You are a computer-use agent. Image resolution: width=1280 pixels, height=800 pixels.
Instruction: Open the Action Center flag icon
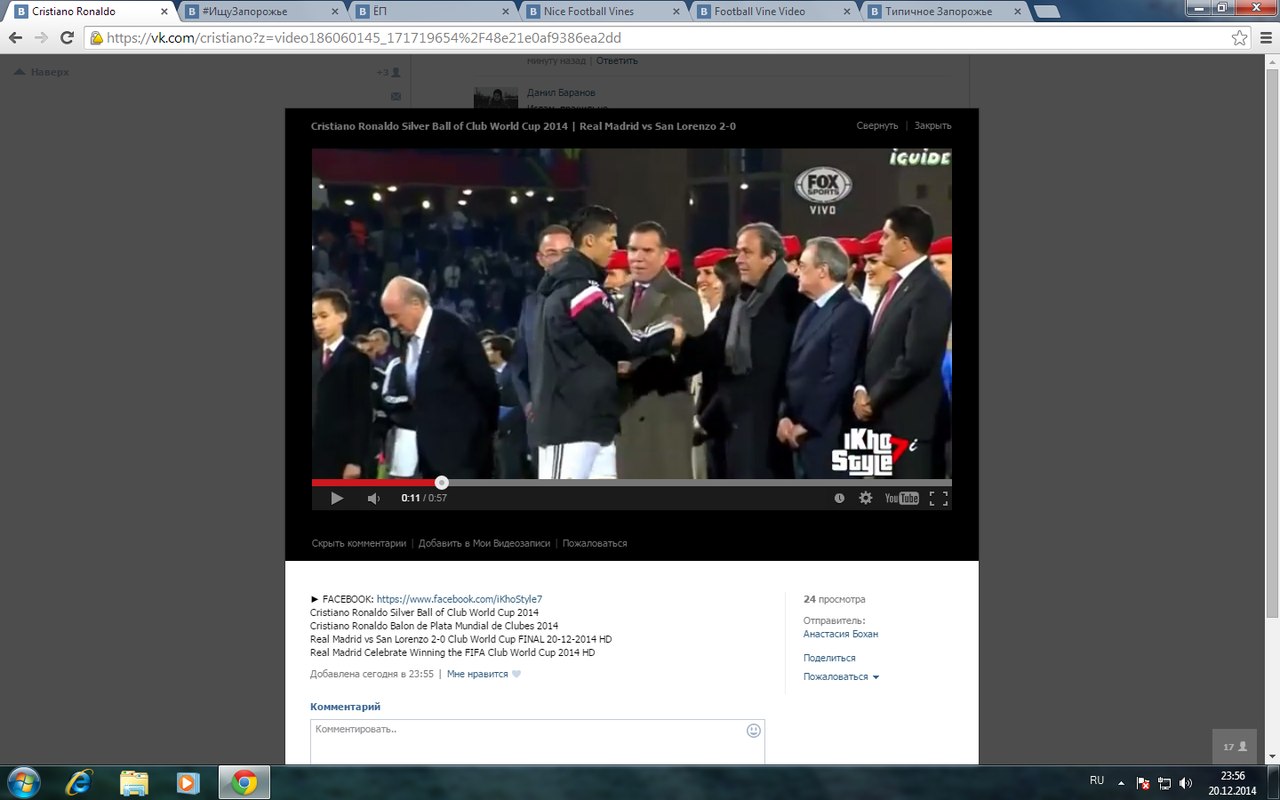tap(1143, 782)
